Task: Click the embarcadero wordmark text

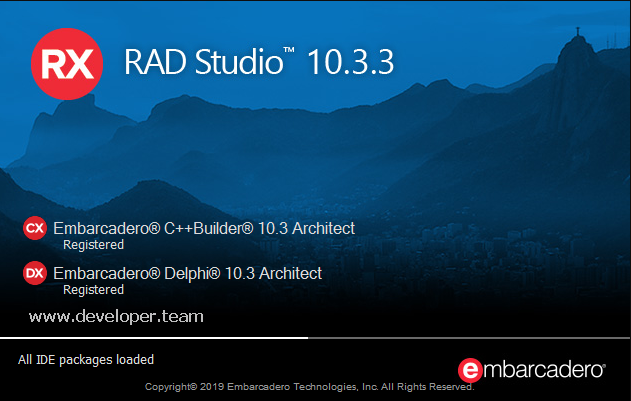Action: click(544, 368)
